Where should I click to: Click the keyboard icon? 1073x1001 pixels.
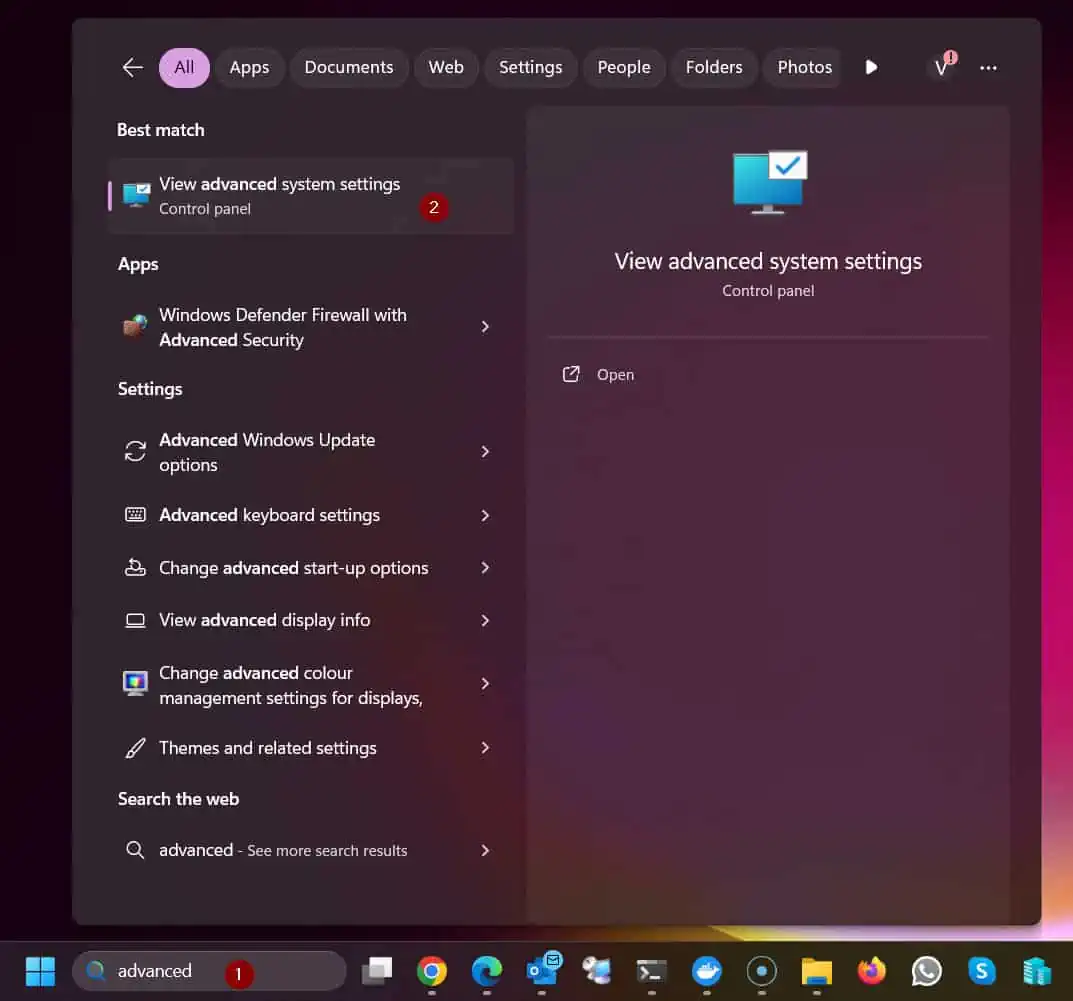[x=135, y=515]
